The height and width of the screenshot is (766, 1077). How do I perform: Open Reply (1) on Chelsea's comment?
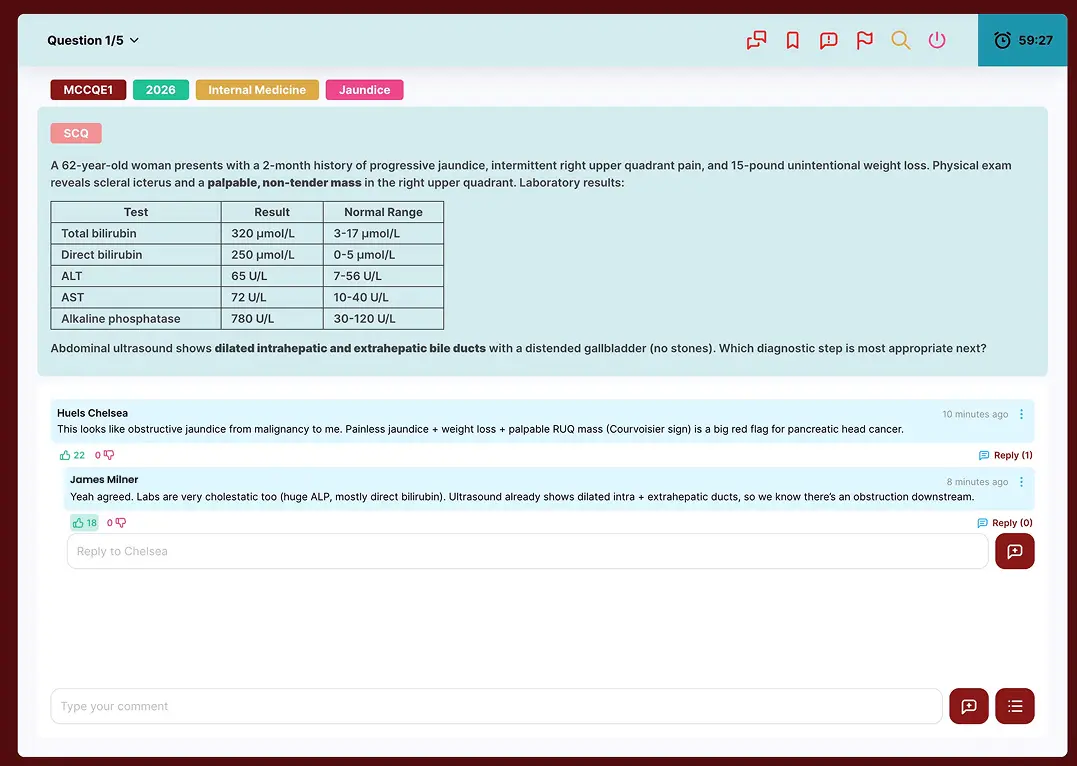(x=1005, y=454)
